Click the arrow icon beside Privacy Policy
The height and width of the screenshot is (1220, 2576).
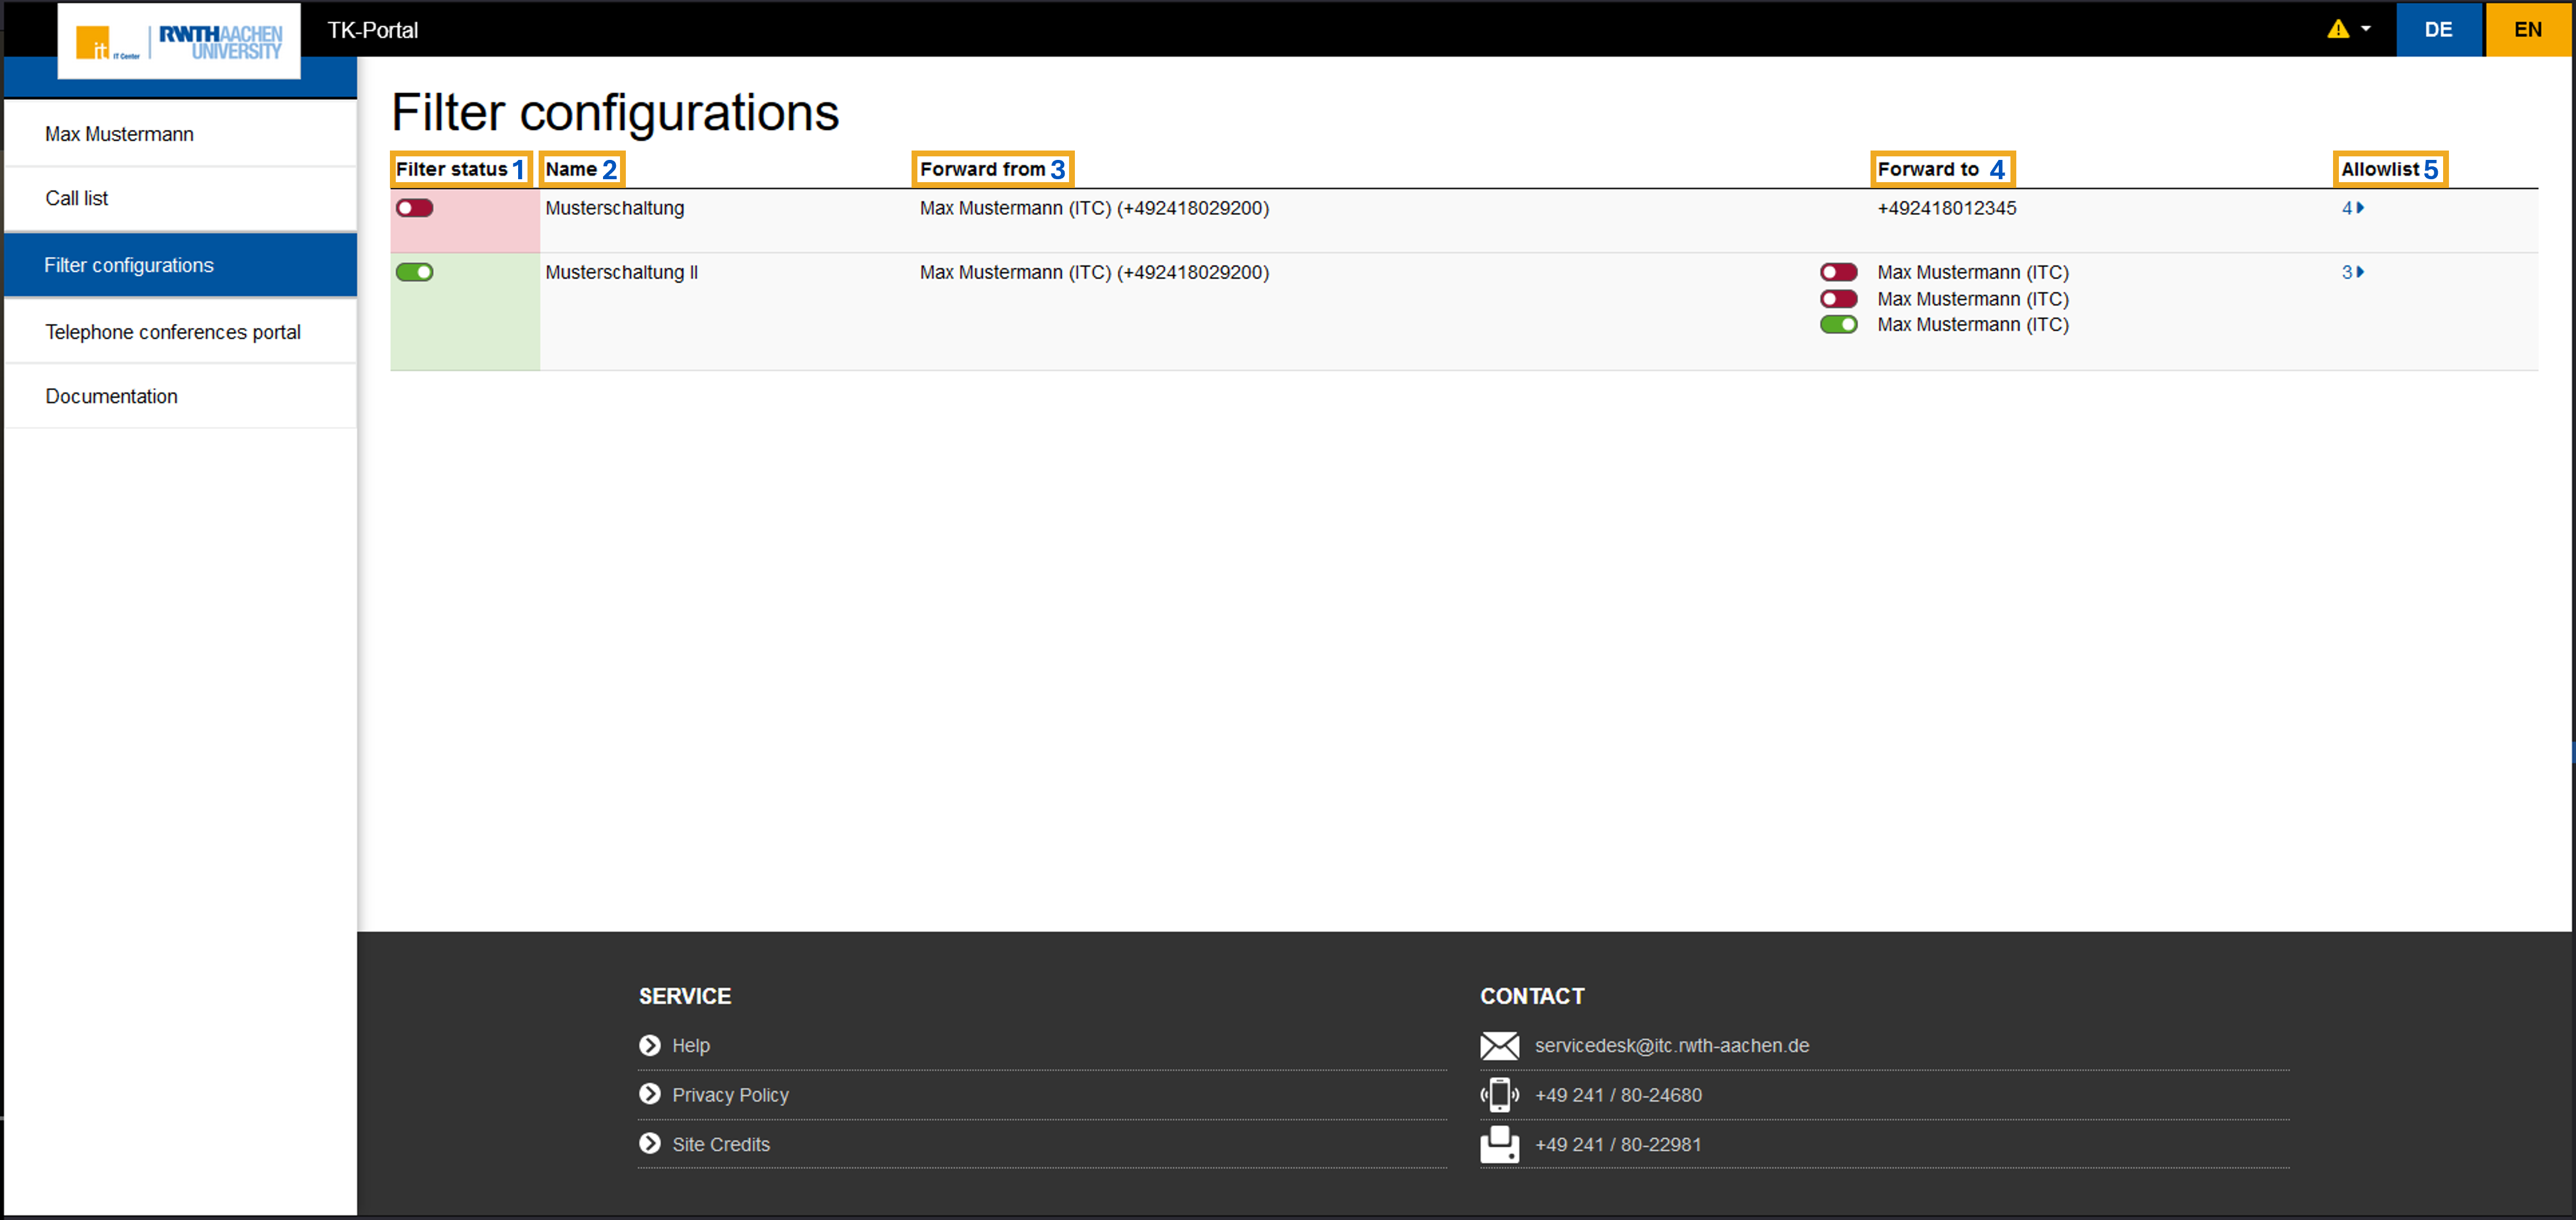pos(650,1094)
